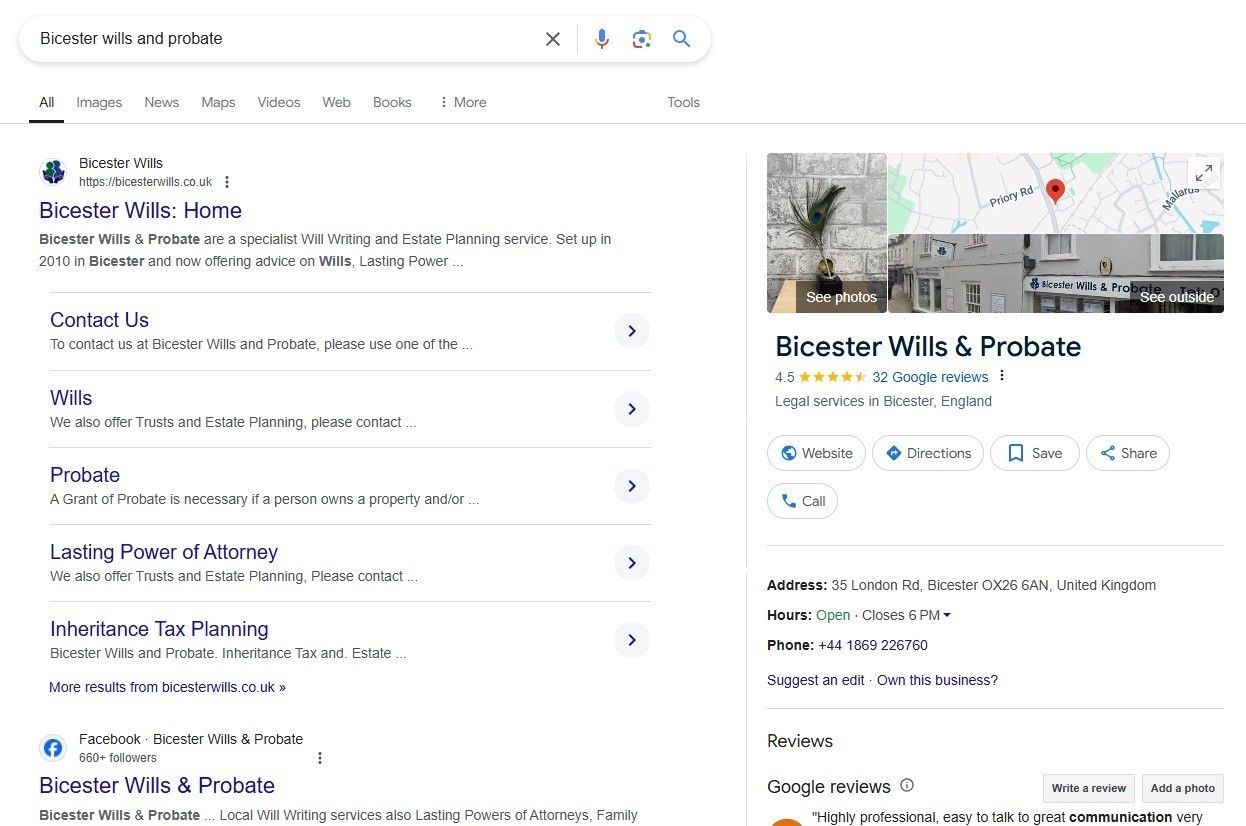
Task: Submit search with the magnifier icon
Action: coord(681,39)
